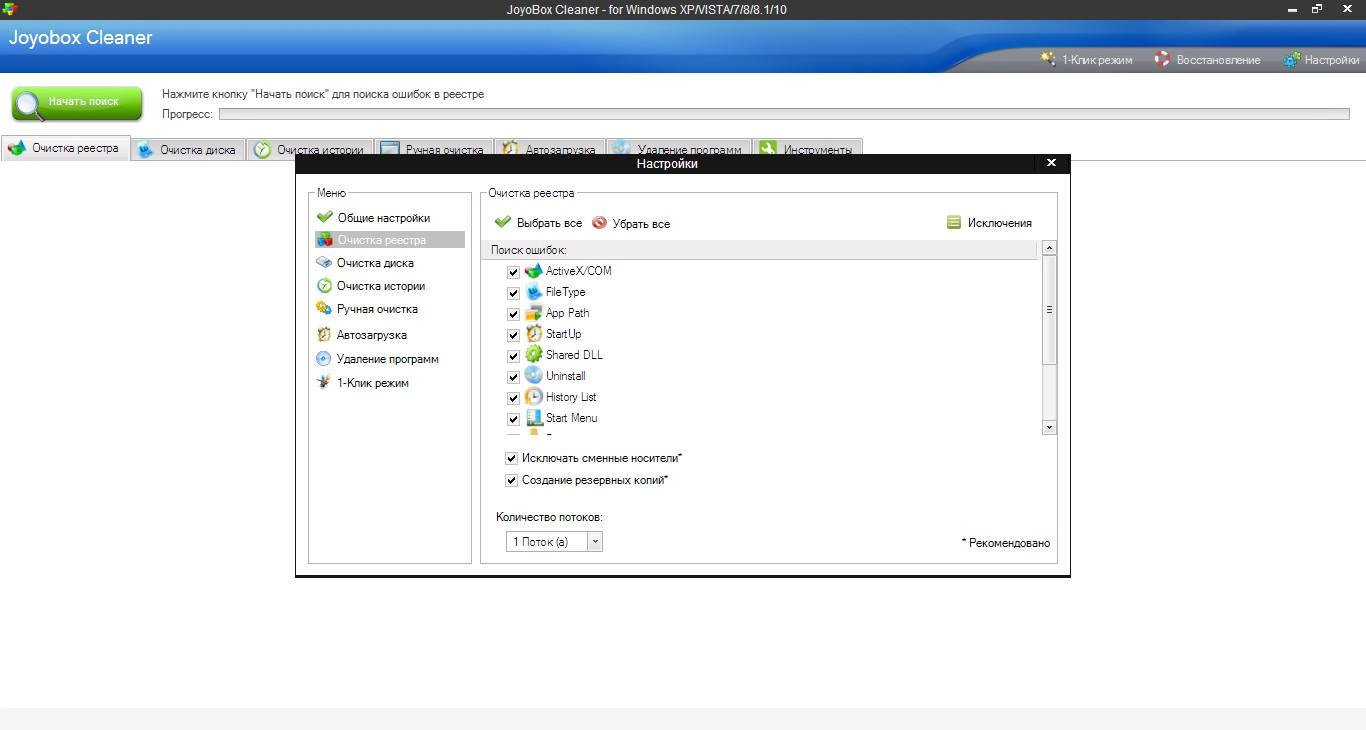Uncheck the FileType checkbox

513,293
